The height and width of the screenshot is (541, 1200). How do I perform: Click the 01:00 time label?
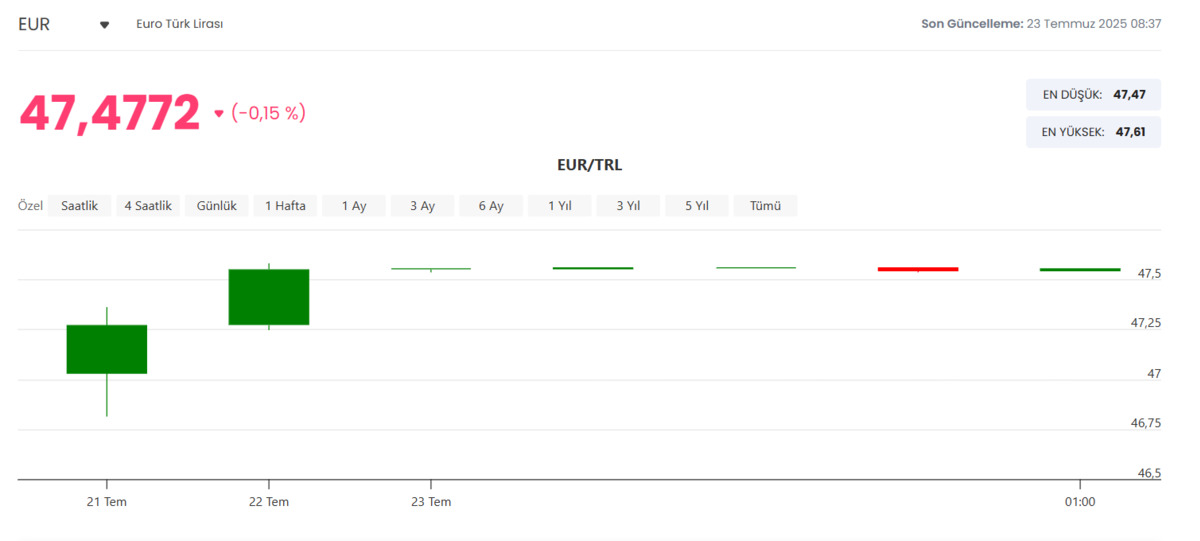pyautogui.click(x=1080, y=502)
